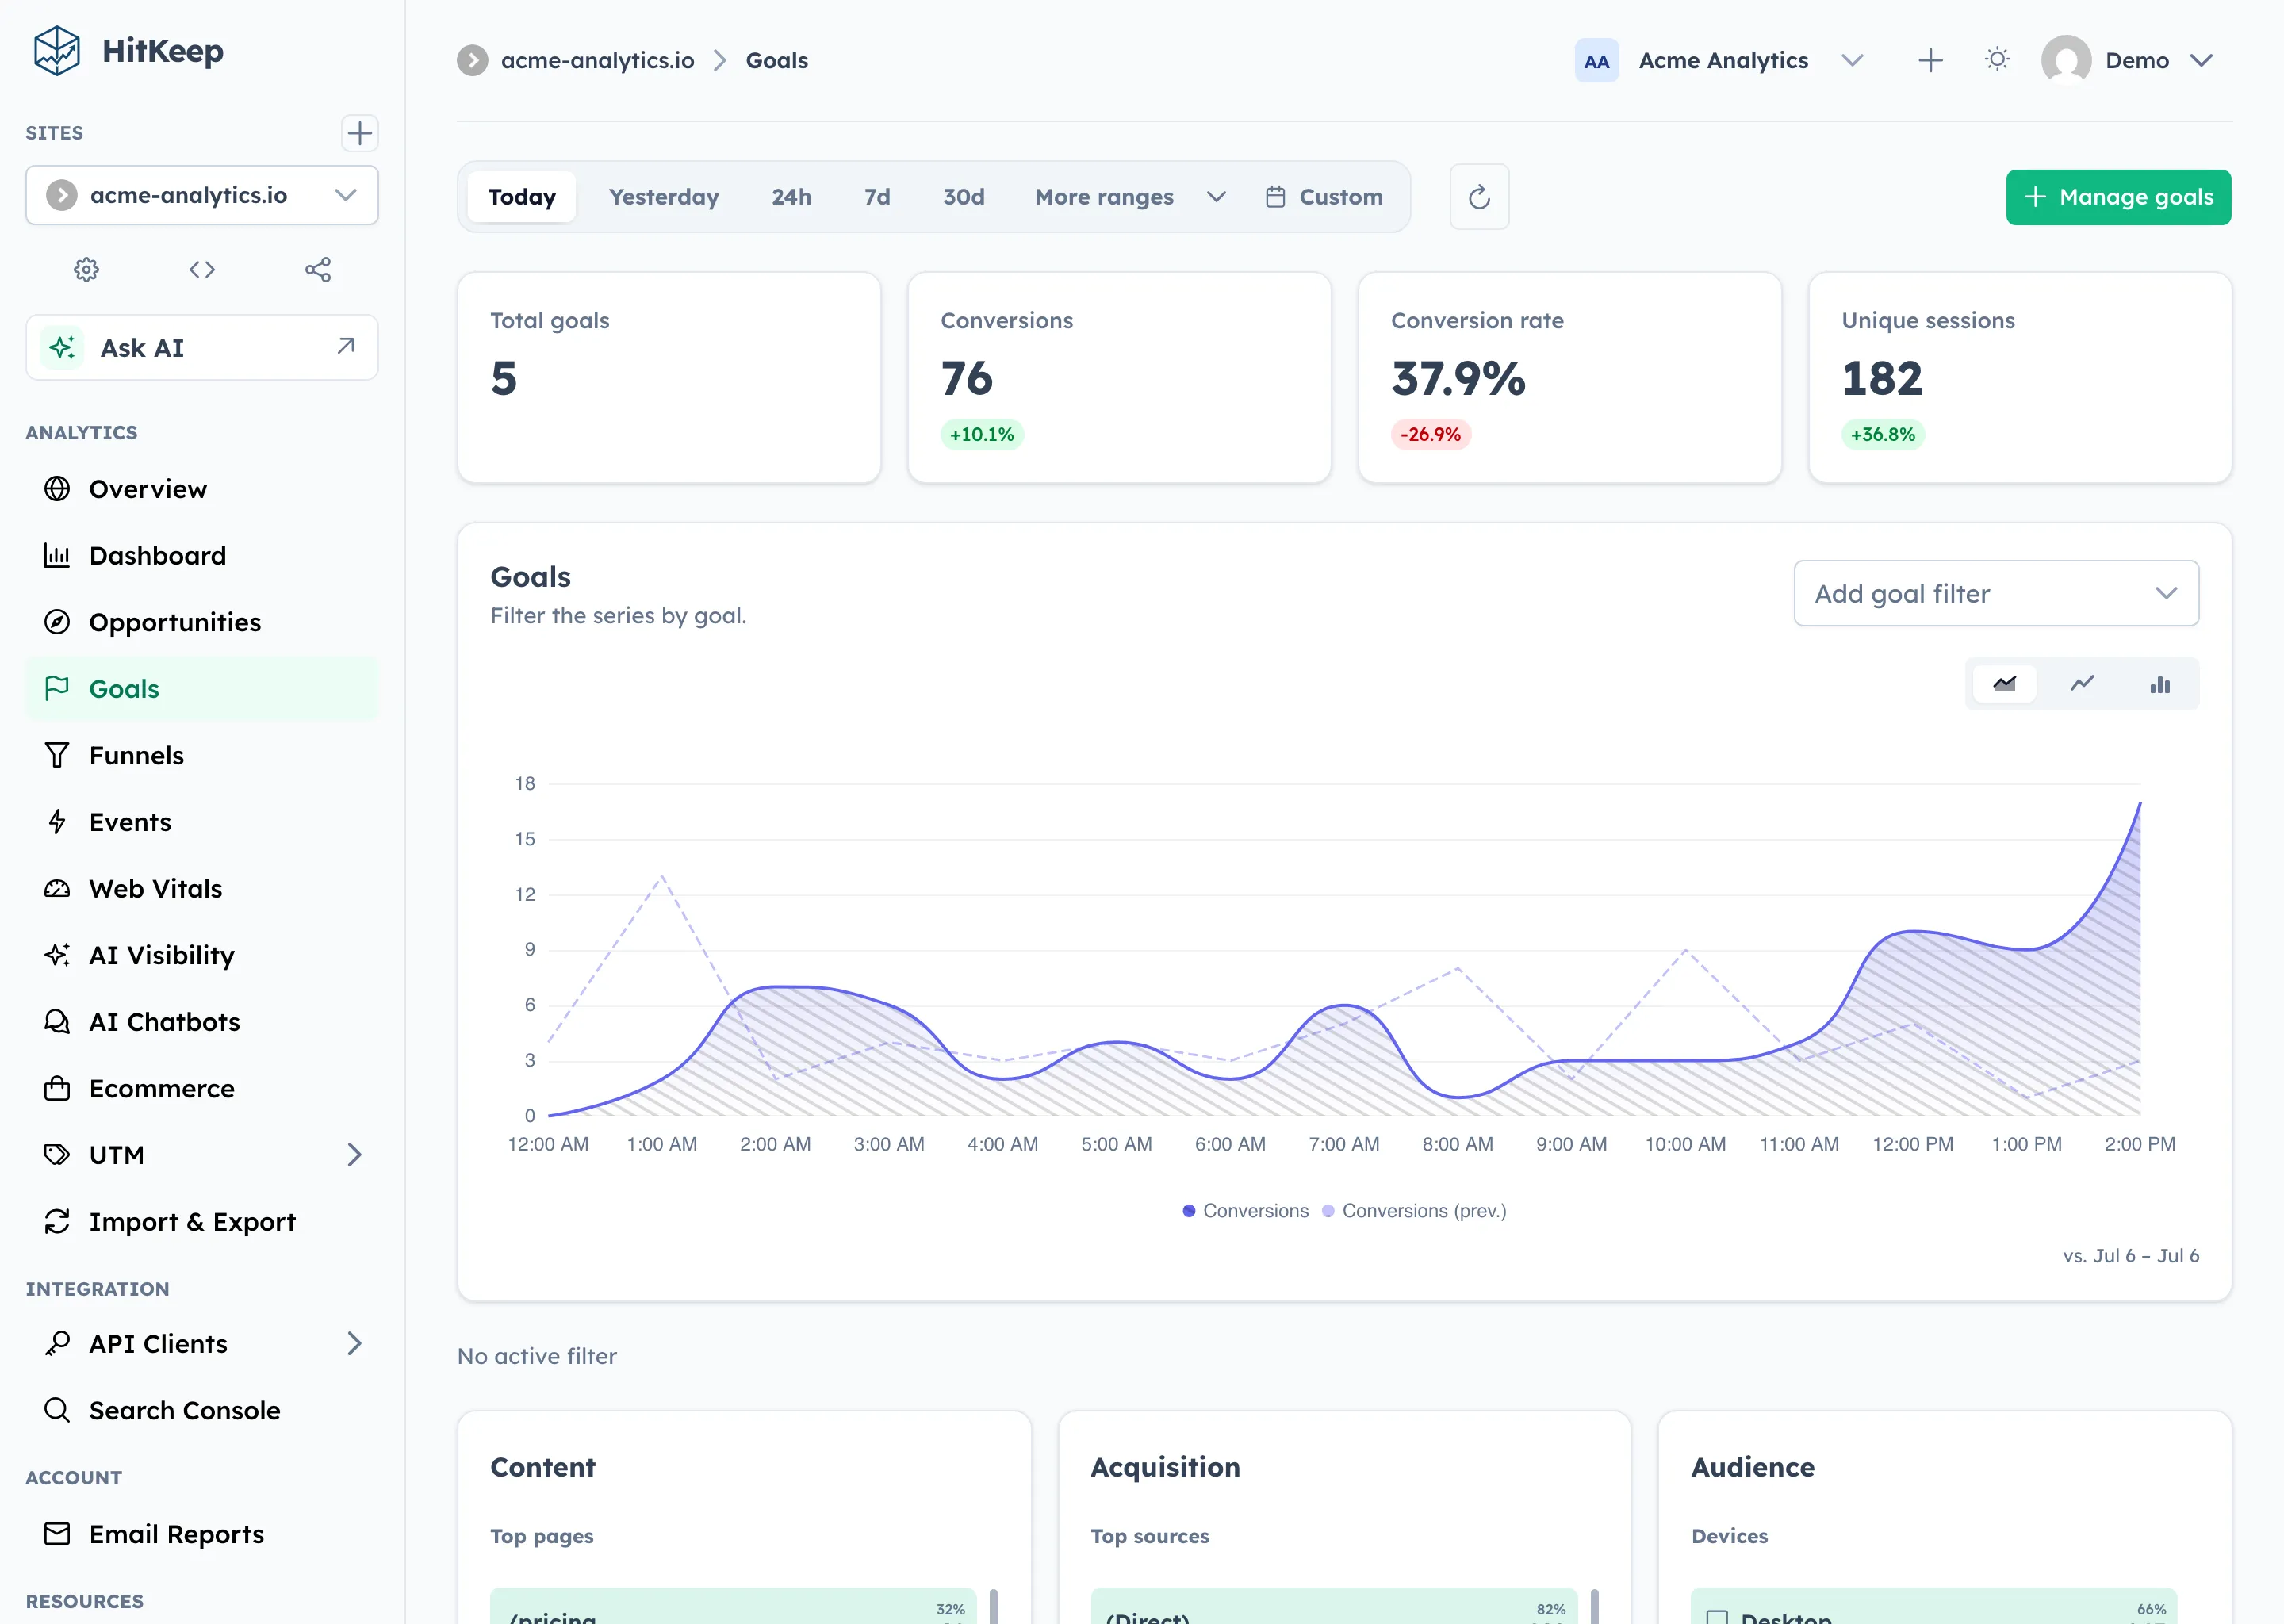This screenshot has height=1624, width=2284.
Task: Click the AA team badge icon
Action: click(1596, 61)
